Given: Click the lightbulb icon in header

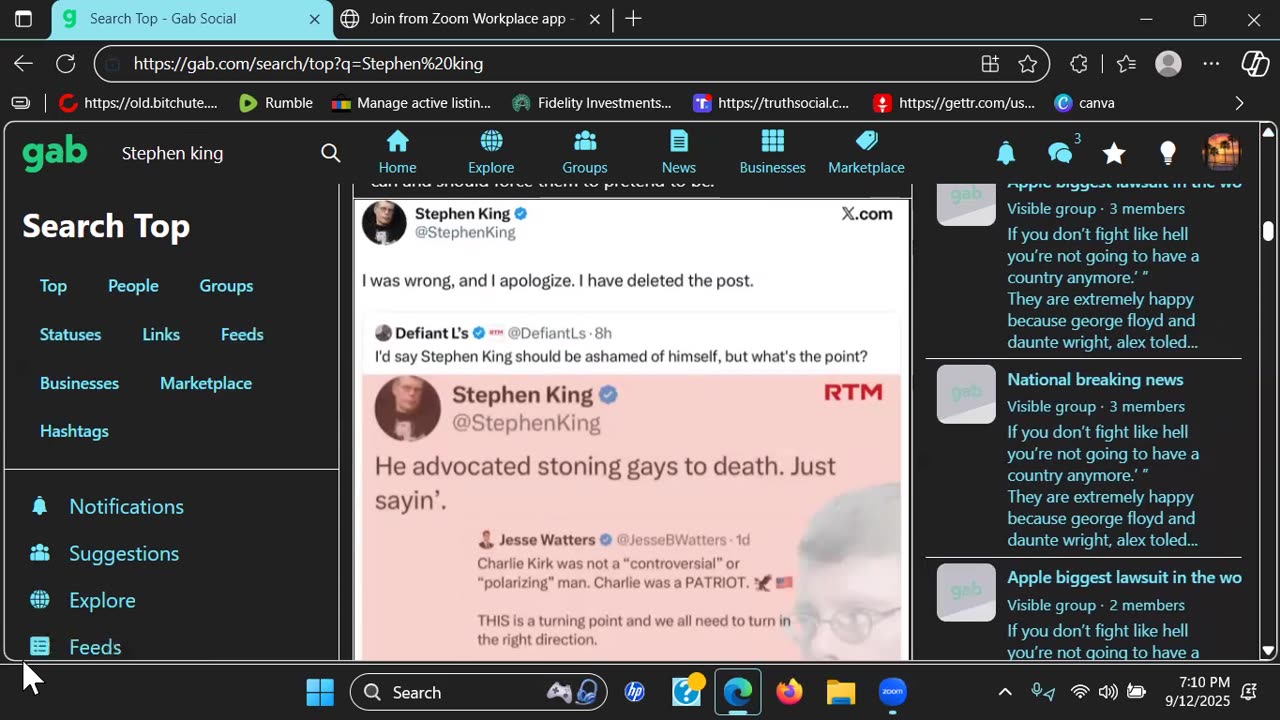Looking at the screenshot, I should [1167, 153].
